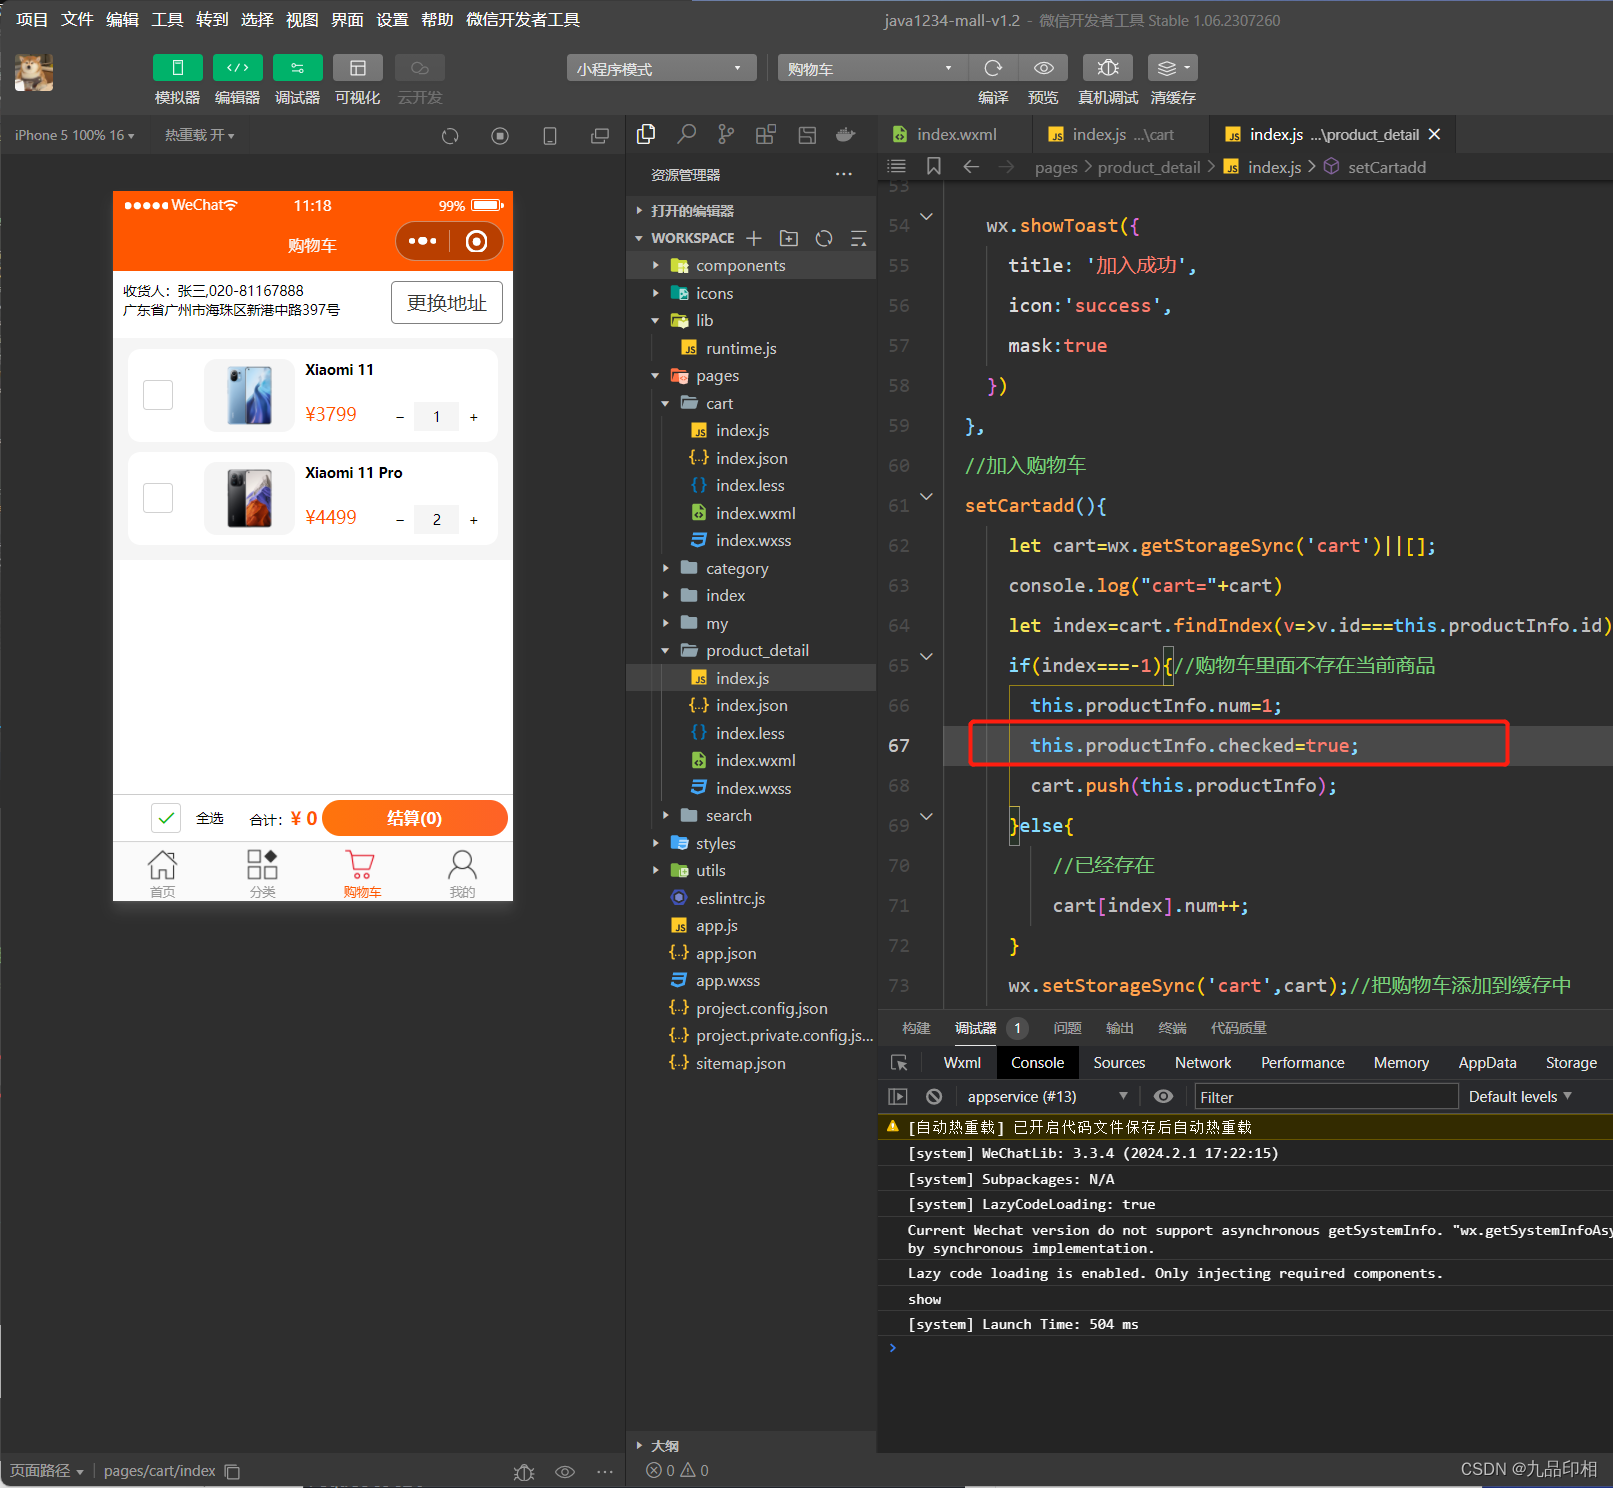The width and height of the screenshot is (1613, 1488).
Task: Go to 首页 tab in the simulator
Action: (x=162, y=873)
